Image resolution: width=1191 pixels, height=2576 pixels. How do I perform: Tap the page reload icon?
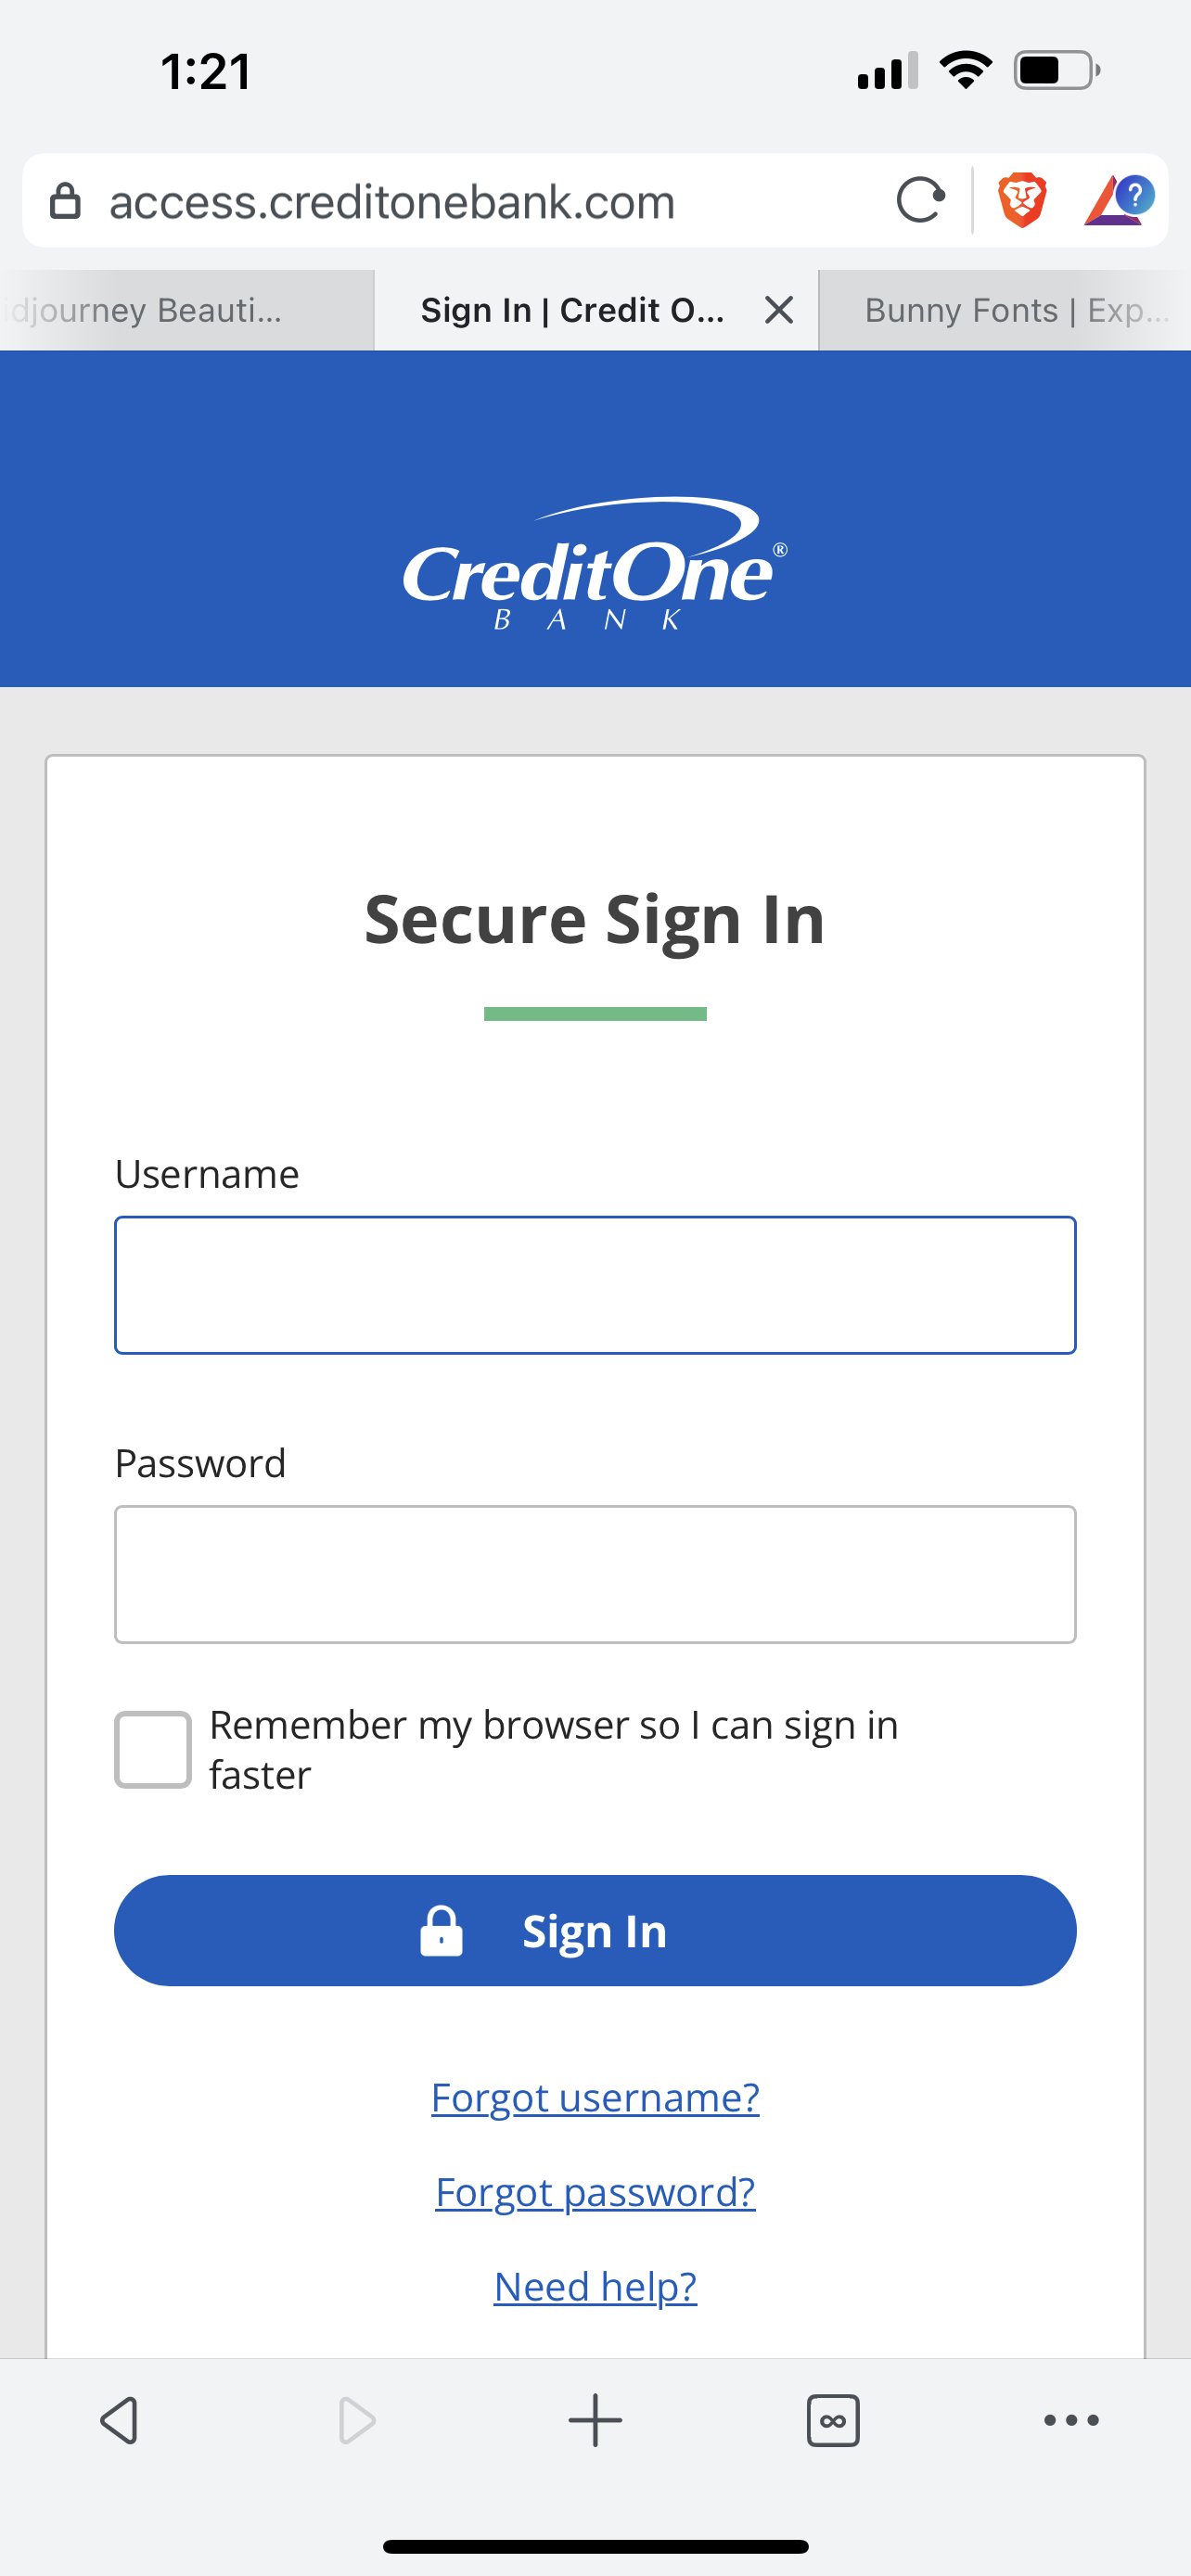coord(920,200)
